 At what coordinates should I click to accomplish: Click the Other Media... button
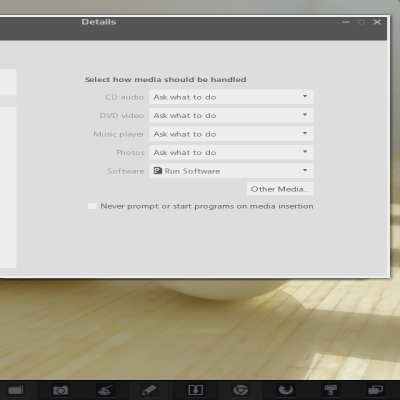click(x=280, y=189)
